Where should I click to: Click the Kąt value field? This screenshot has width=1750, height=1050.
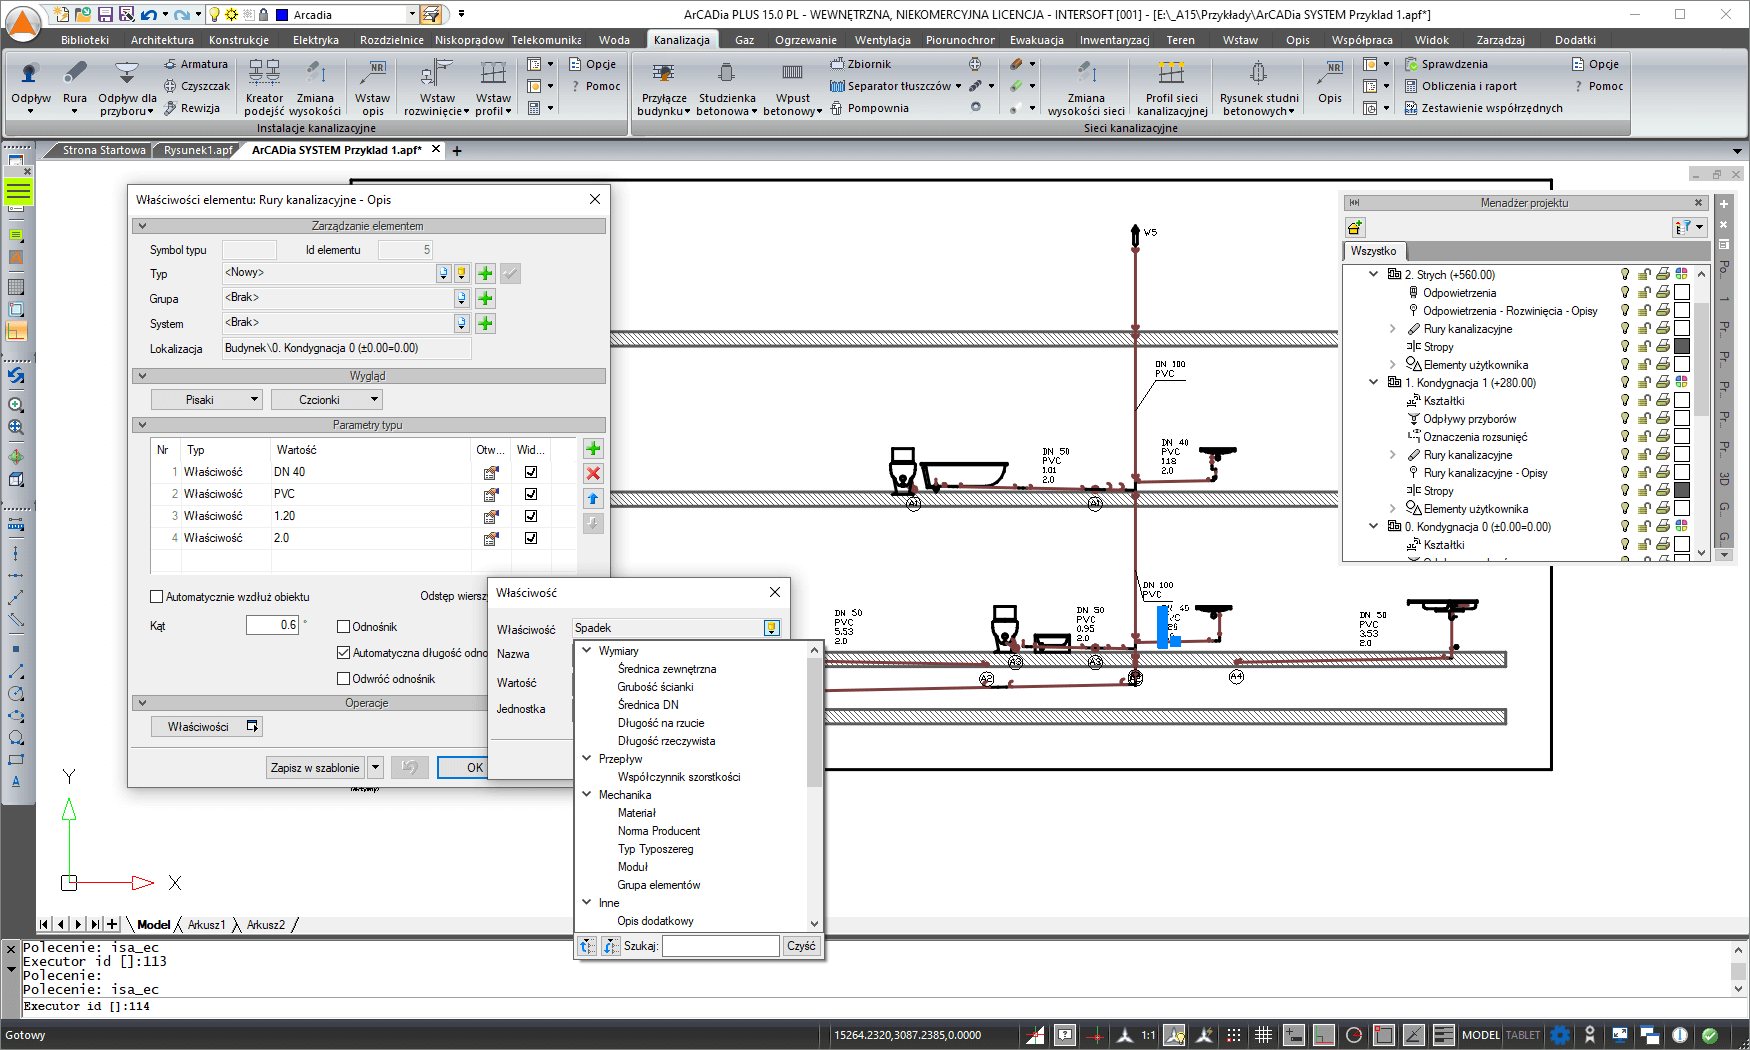click(x=273, y=625)
